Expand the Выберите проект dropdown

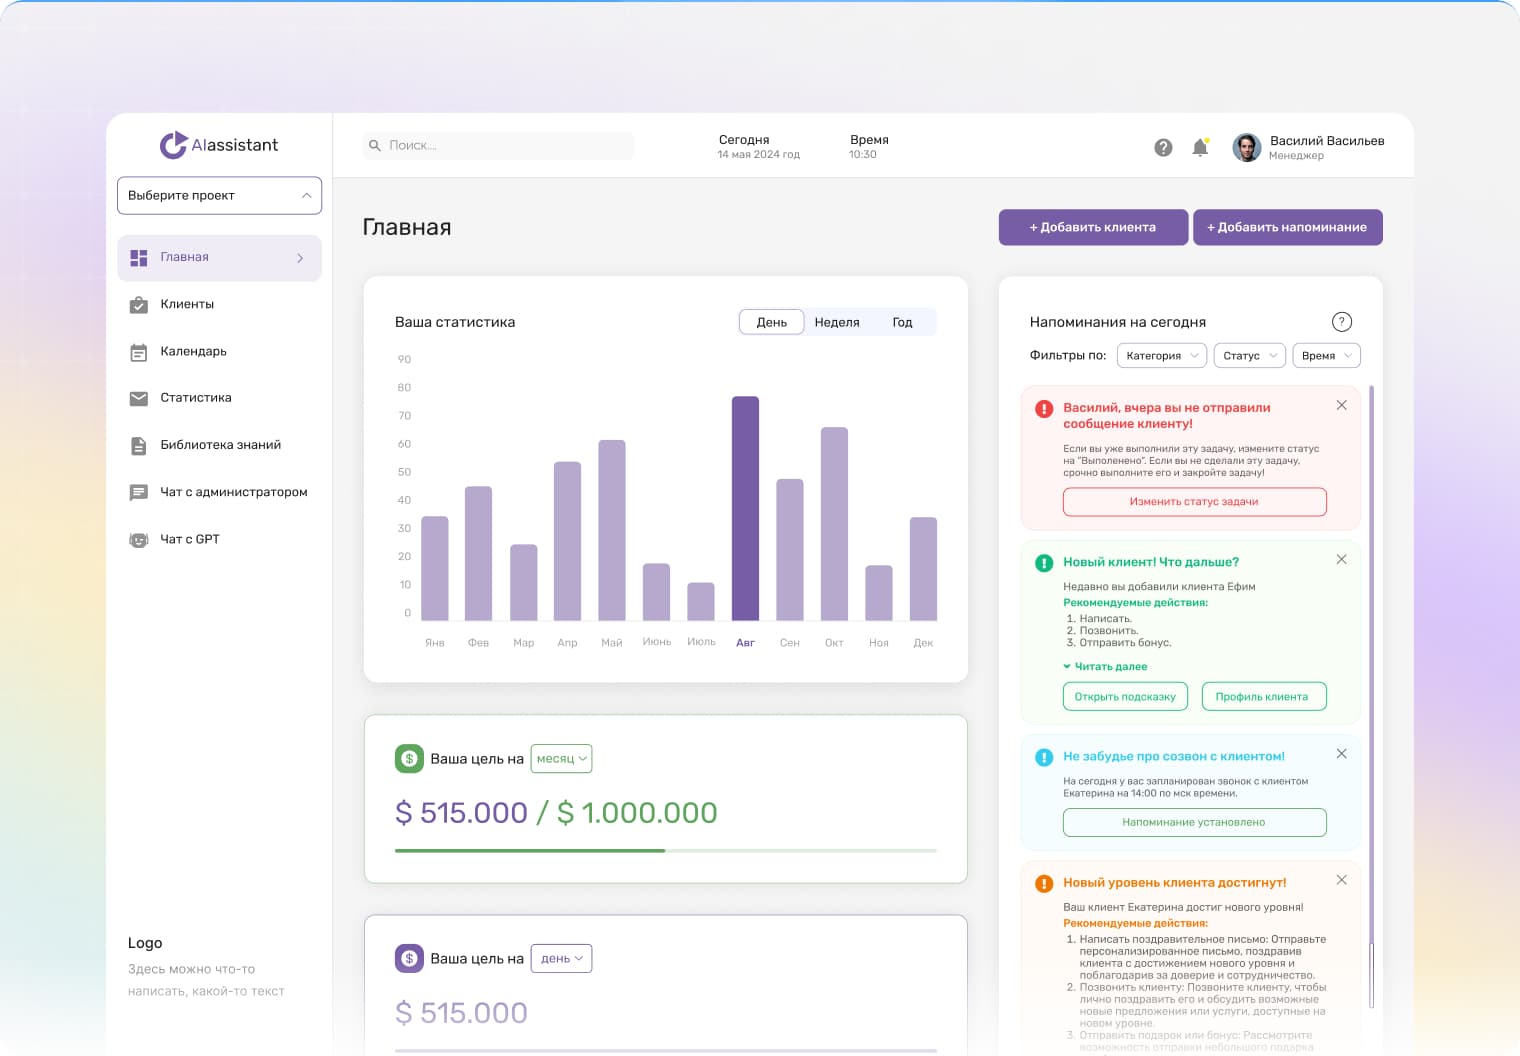coord(219,196)
